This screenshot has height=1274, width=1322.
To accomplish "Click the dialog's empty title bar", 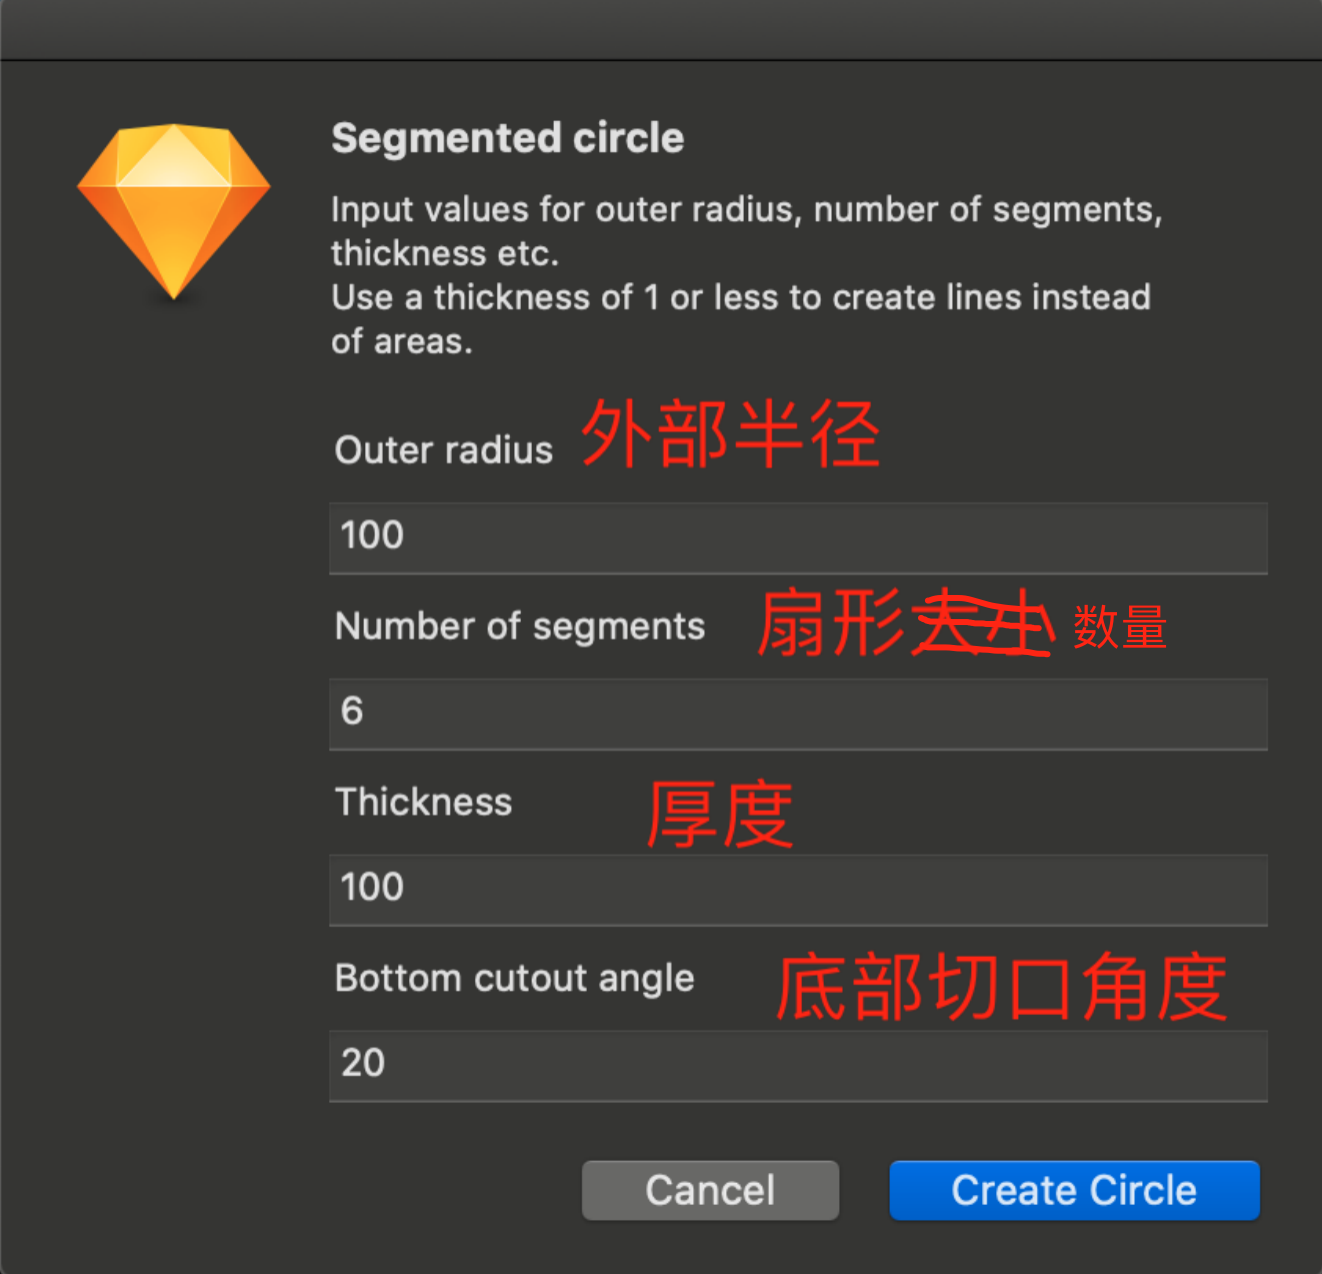I will (x=661, y=30).
